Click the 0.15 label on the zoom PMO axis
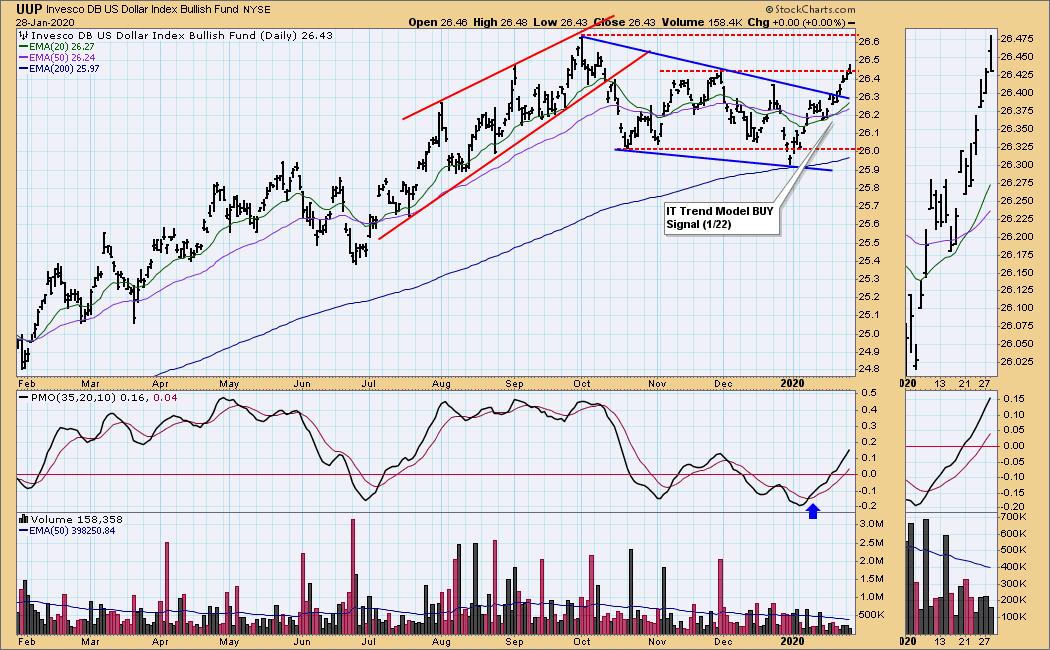Viewport: 1050px width, 650px height. [x=1015, y=399]
